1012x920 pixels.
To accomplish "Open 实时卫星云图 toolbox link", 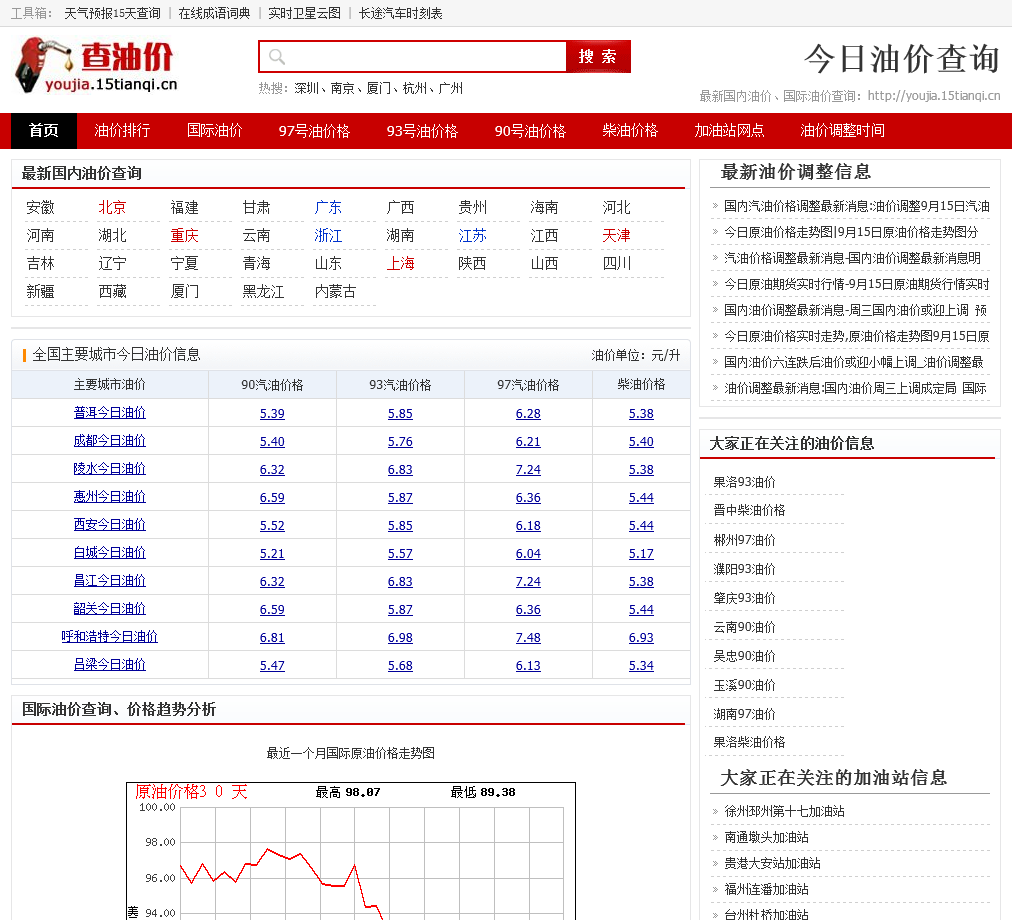I will [x=305, y=14].
